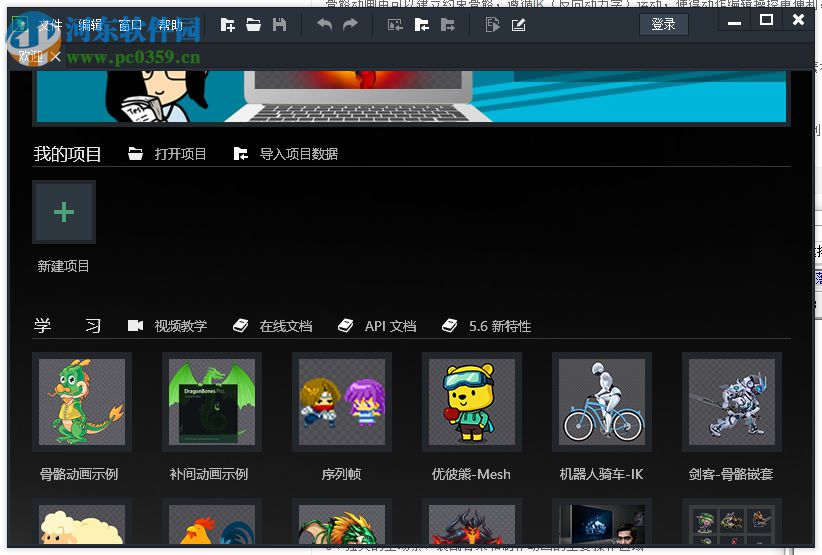Screen dimensions: 822x555
Task: Open the 补间动画示例 thumbnail
Action: [x=212, y=402]
